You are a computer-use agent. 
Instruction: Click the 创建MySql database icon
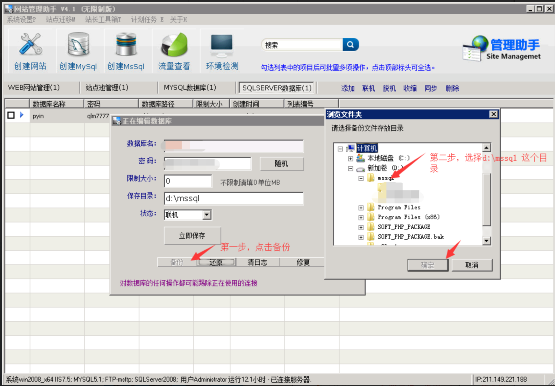(x=78, y=44)
